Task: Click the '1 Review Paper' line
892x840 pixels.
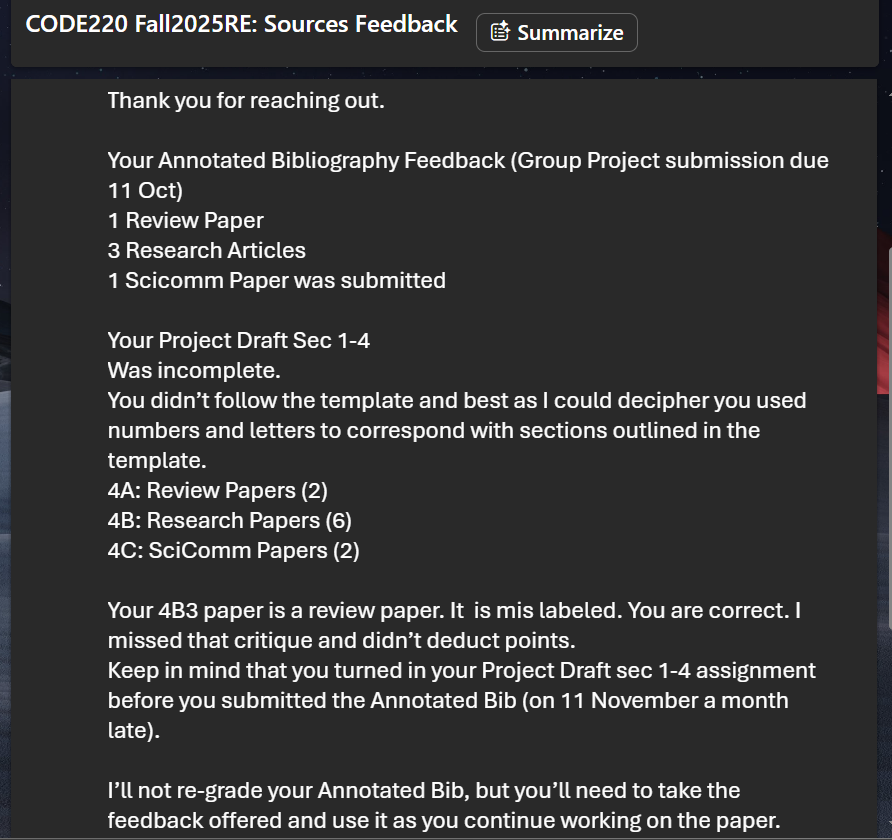Action: (186, 220)
